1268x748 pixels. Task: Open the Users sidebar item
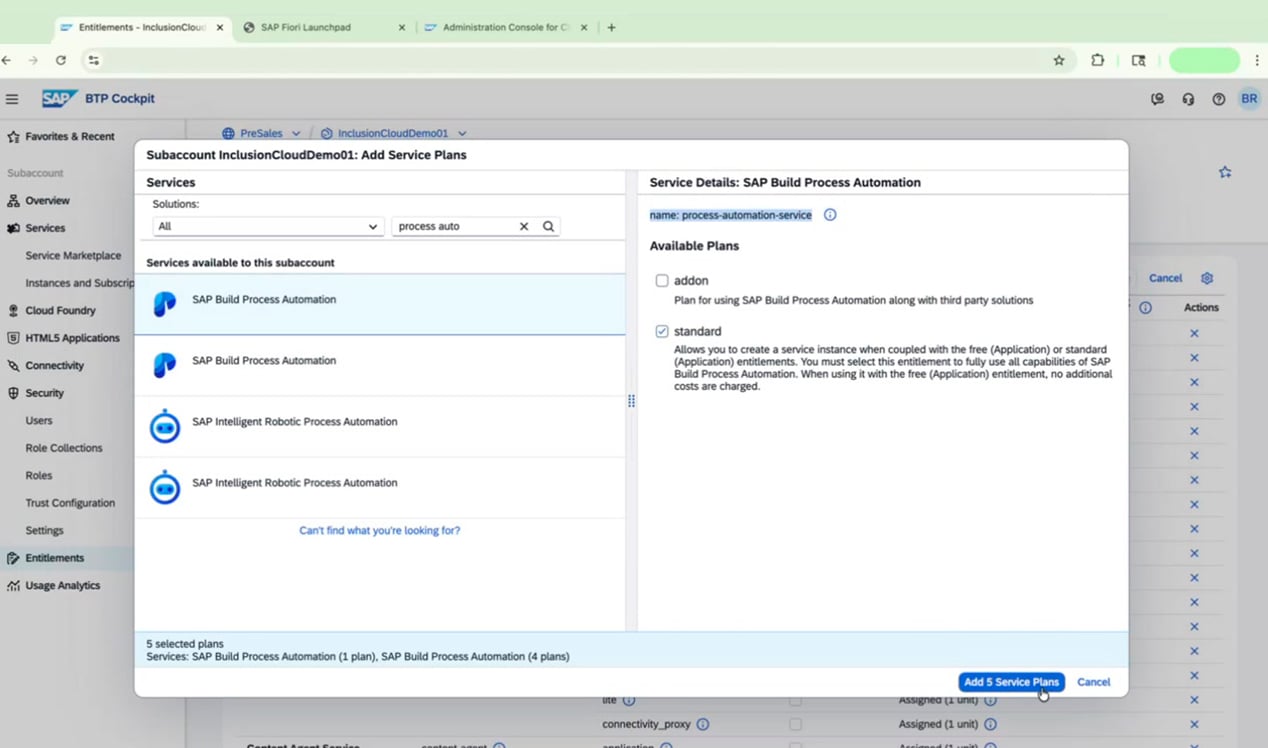pos(39,421)
